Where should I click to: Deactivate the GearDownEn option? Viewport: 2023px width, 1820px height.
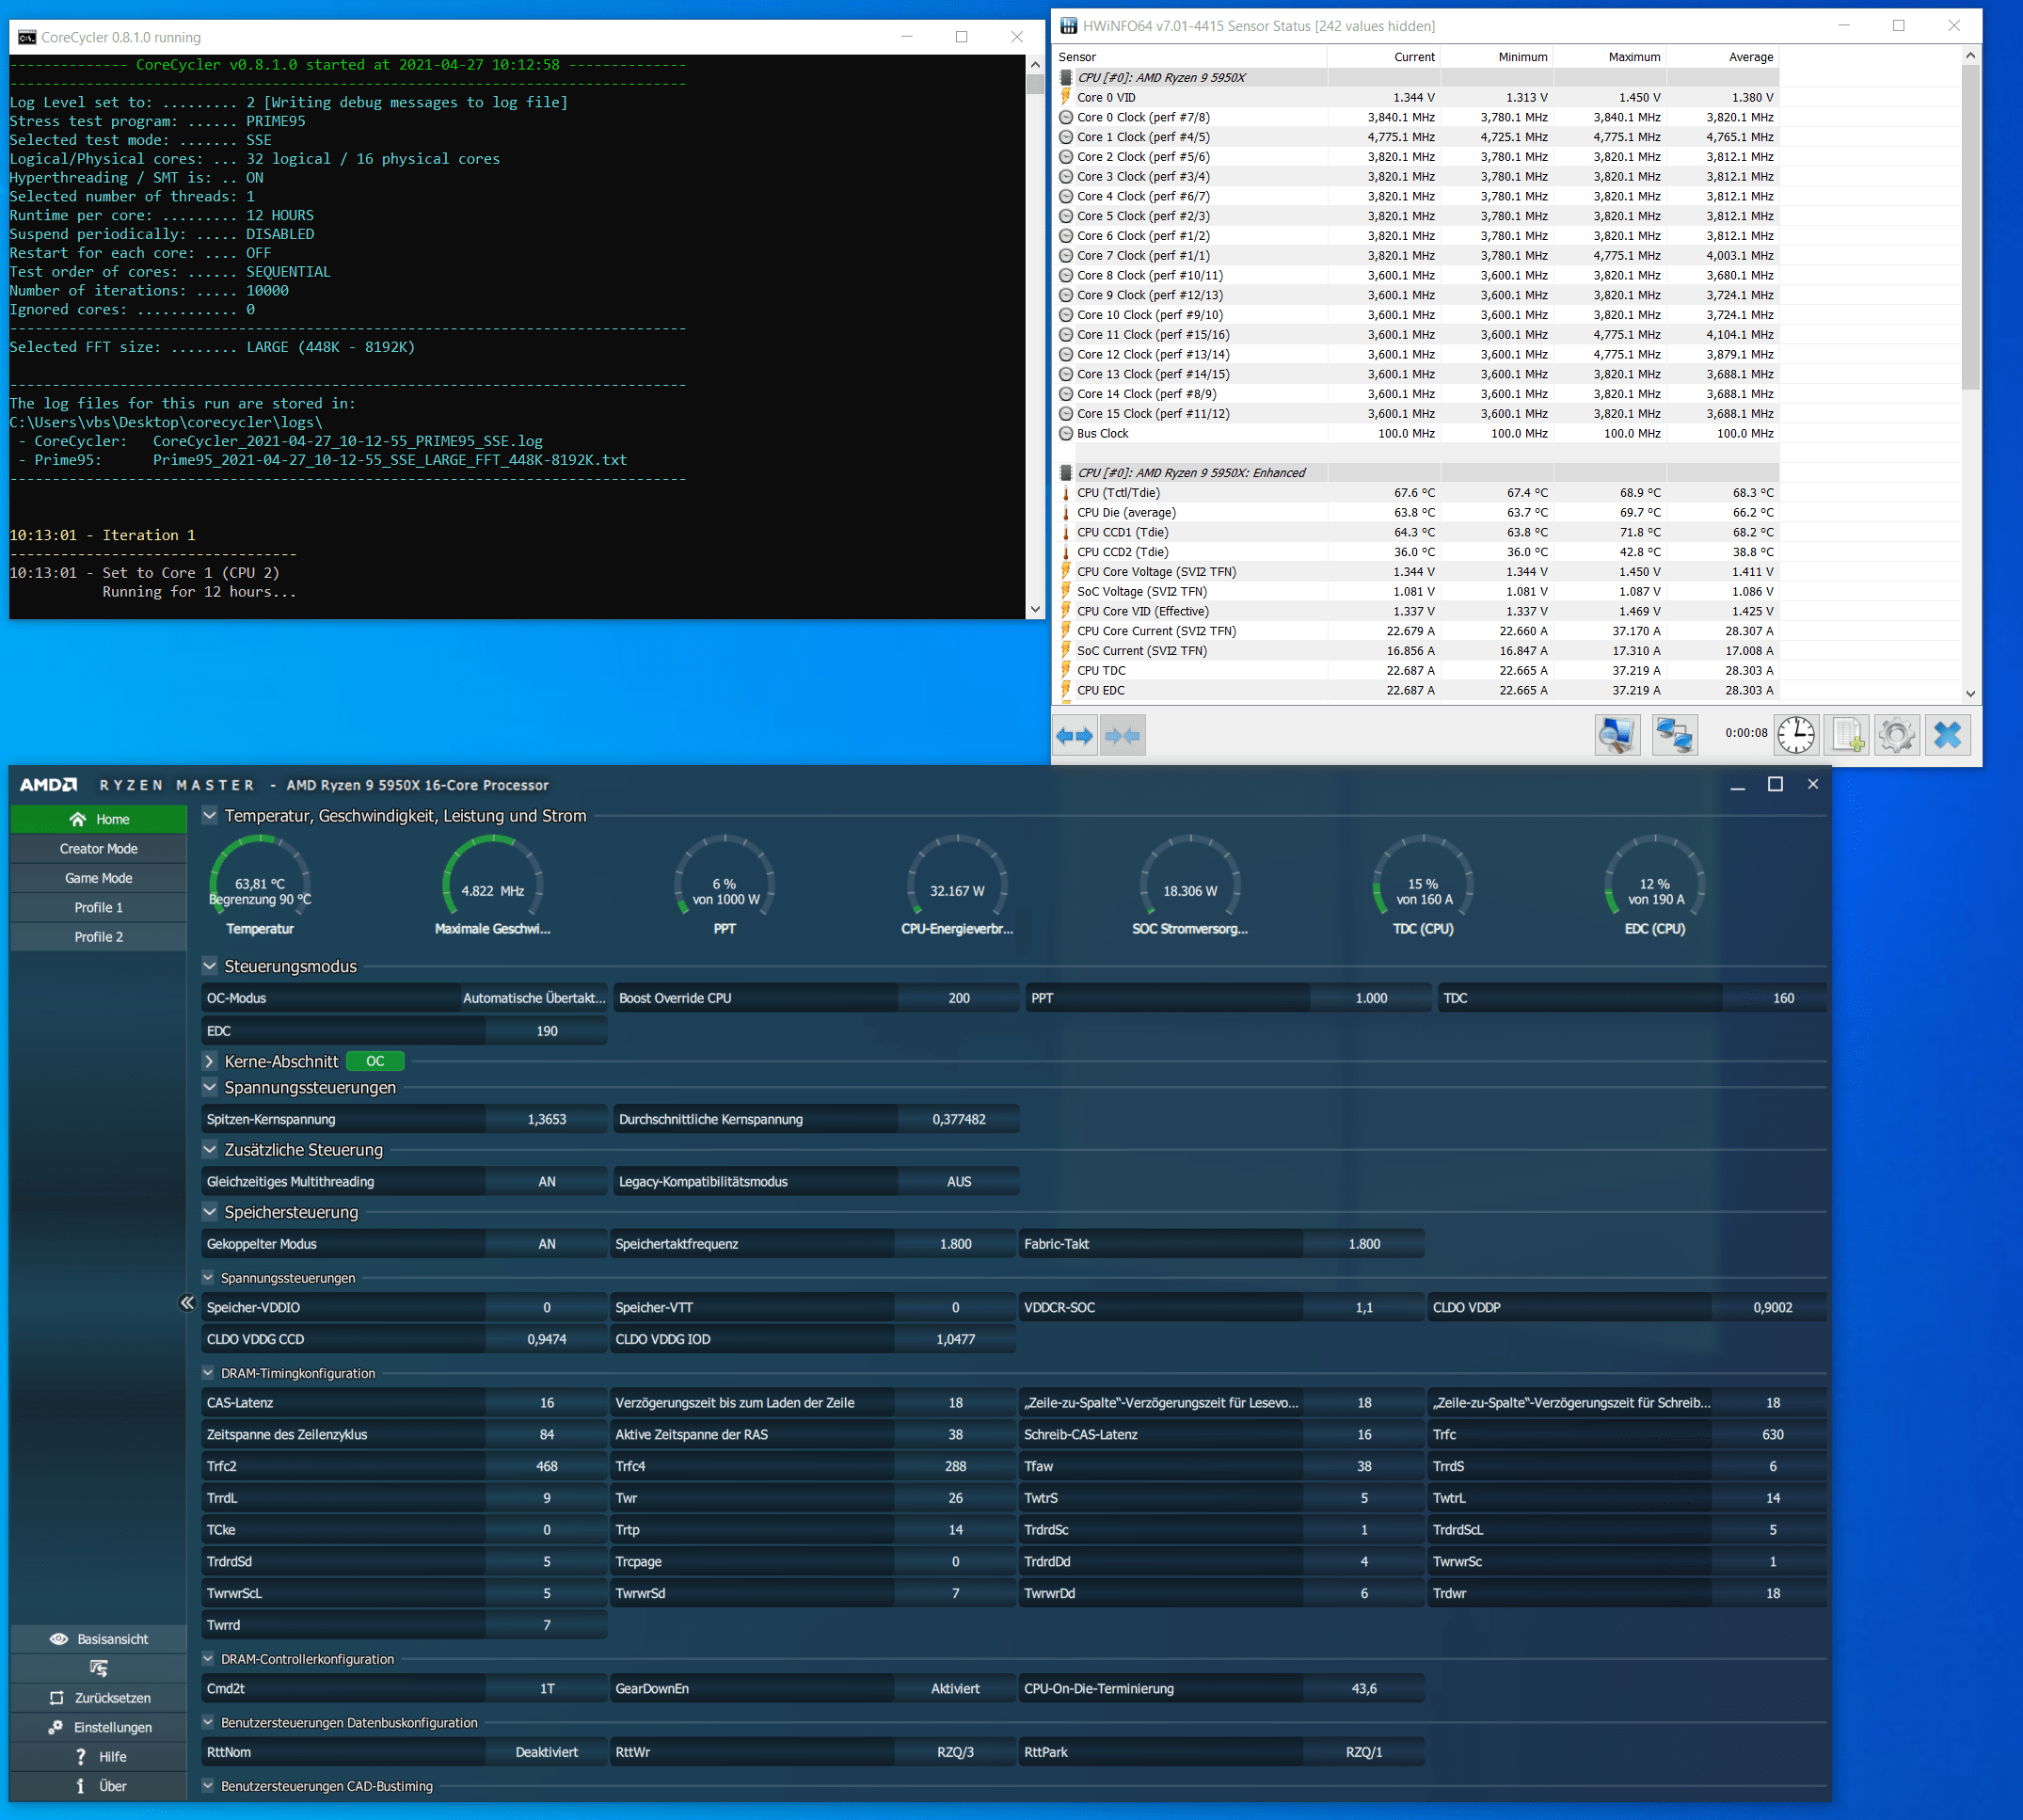956,1688
